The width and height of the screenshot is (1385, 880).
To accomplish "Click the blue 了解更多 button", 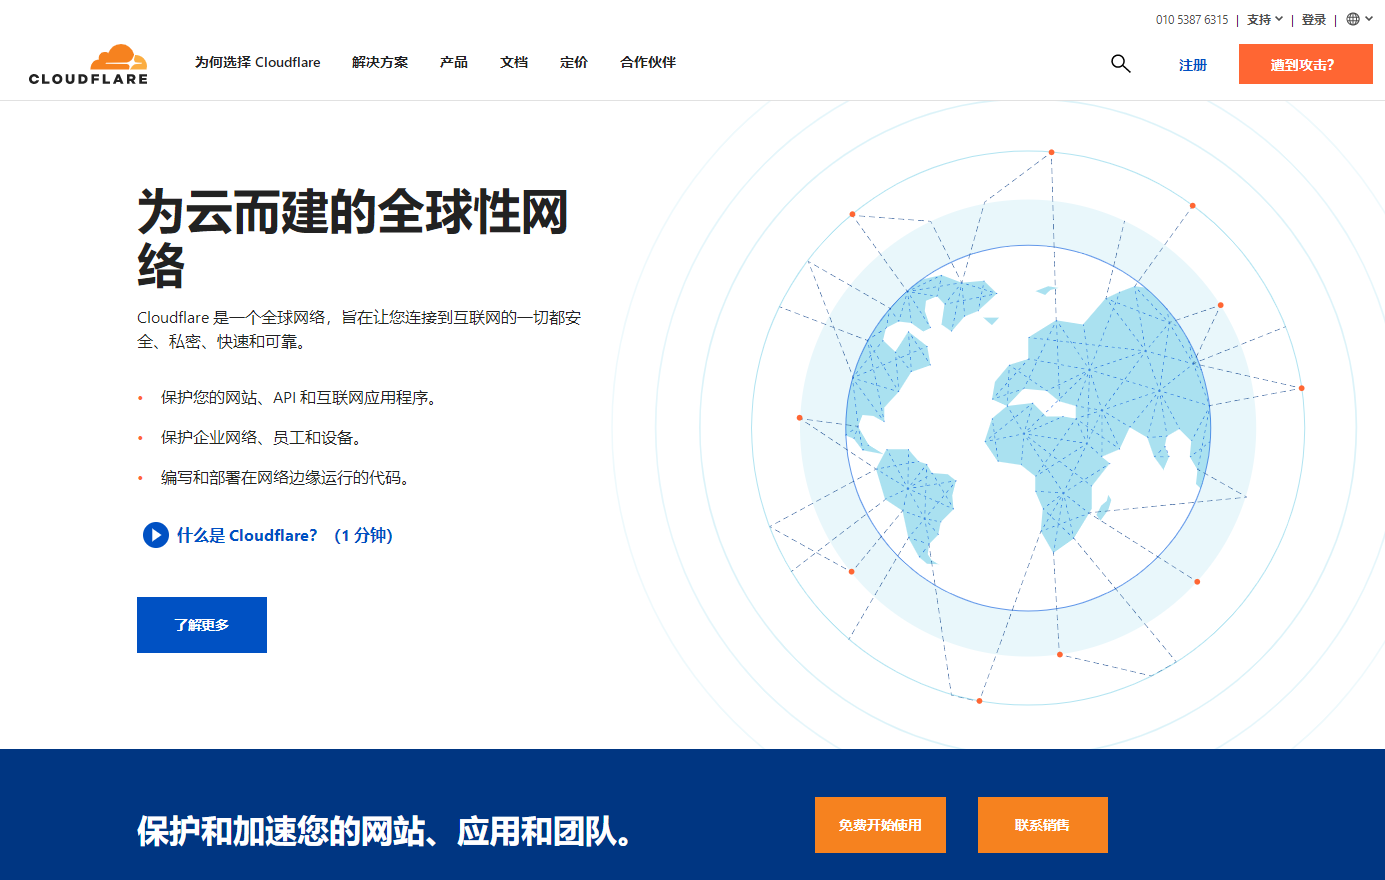I will click(x=202, y=625).
